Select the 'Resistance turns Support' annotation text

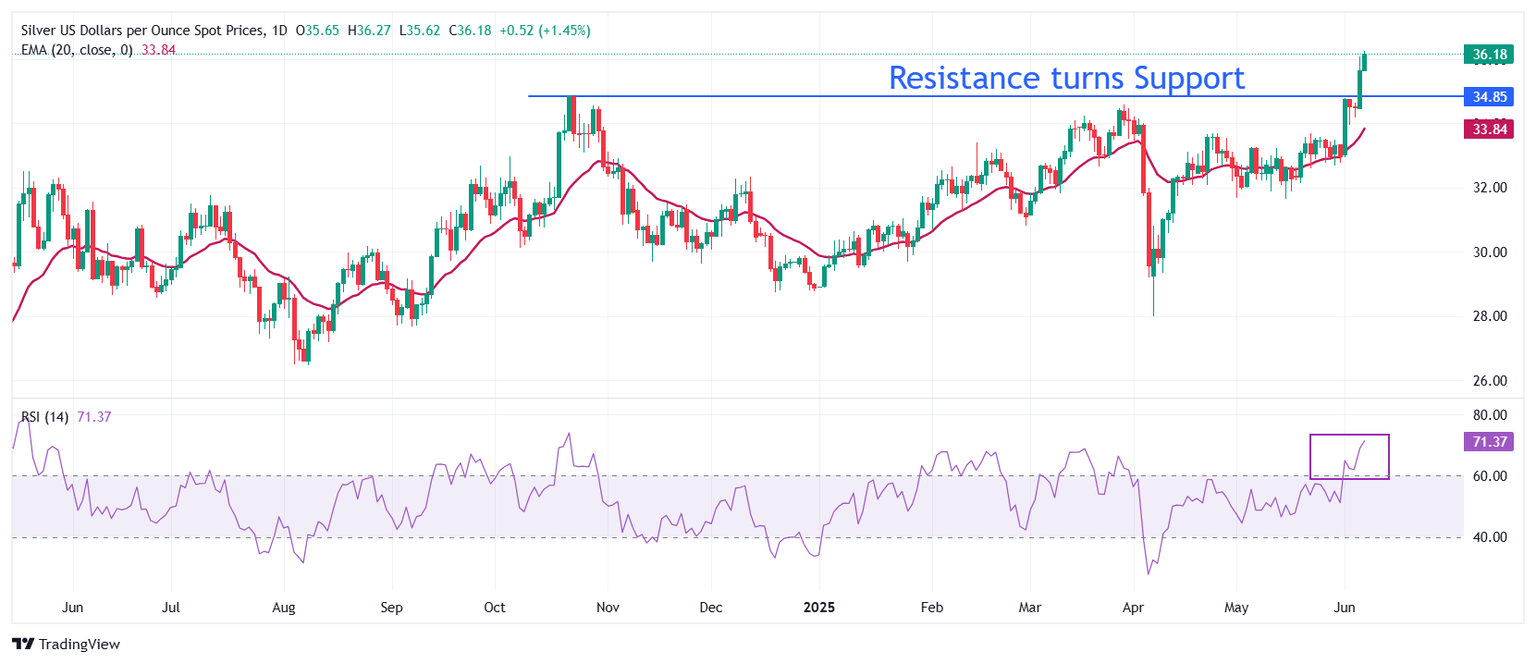[1066, 77]
